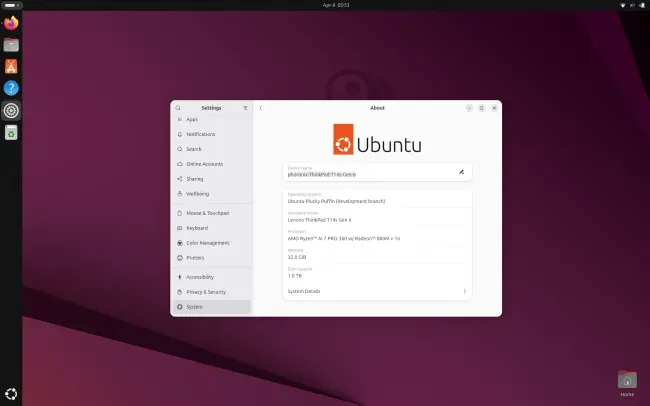
Task: Click the Privacy & Security hand icon
Action: pos(179,292)
